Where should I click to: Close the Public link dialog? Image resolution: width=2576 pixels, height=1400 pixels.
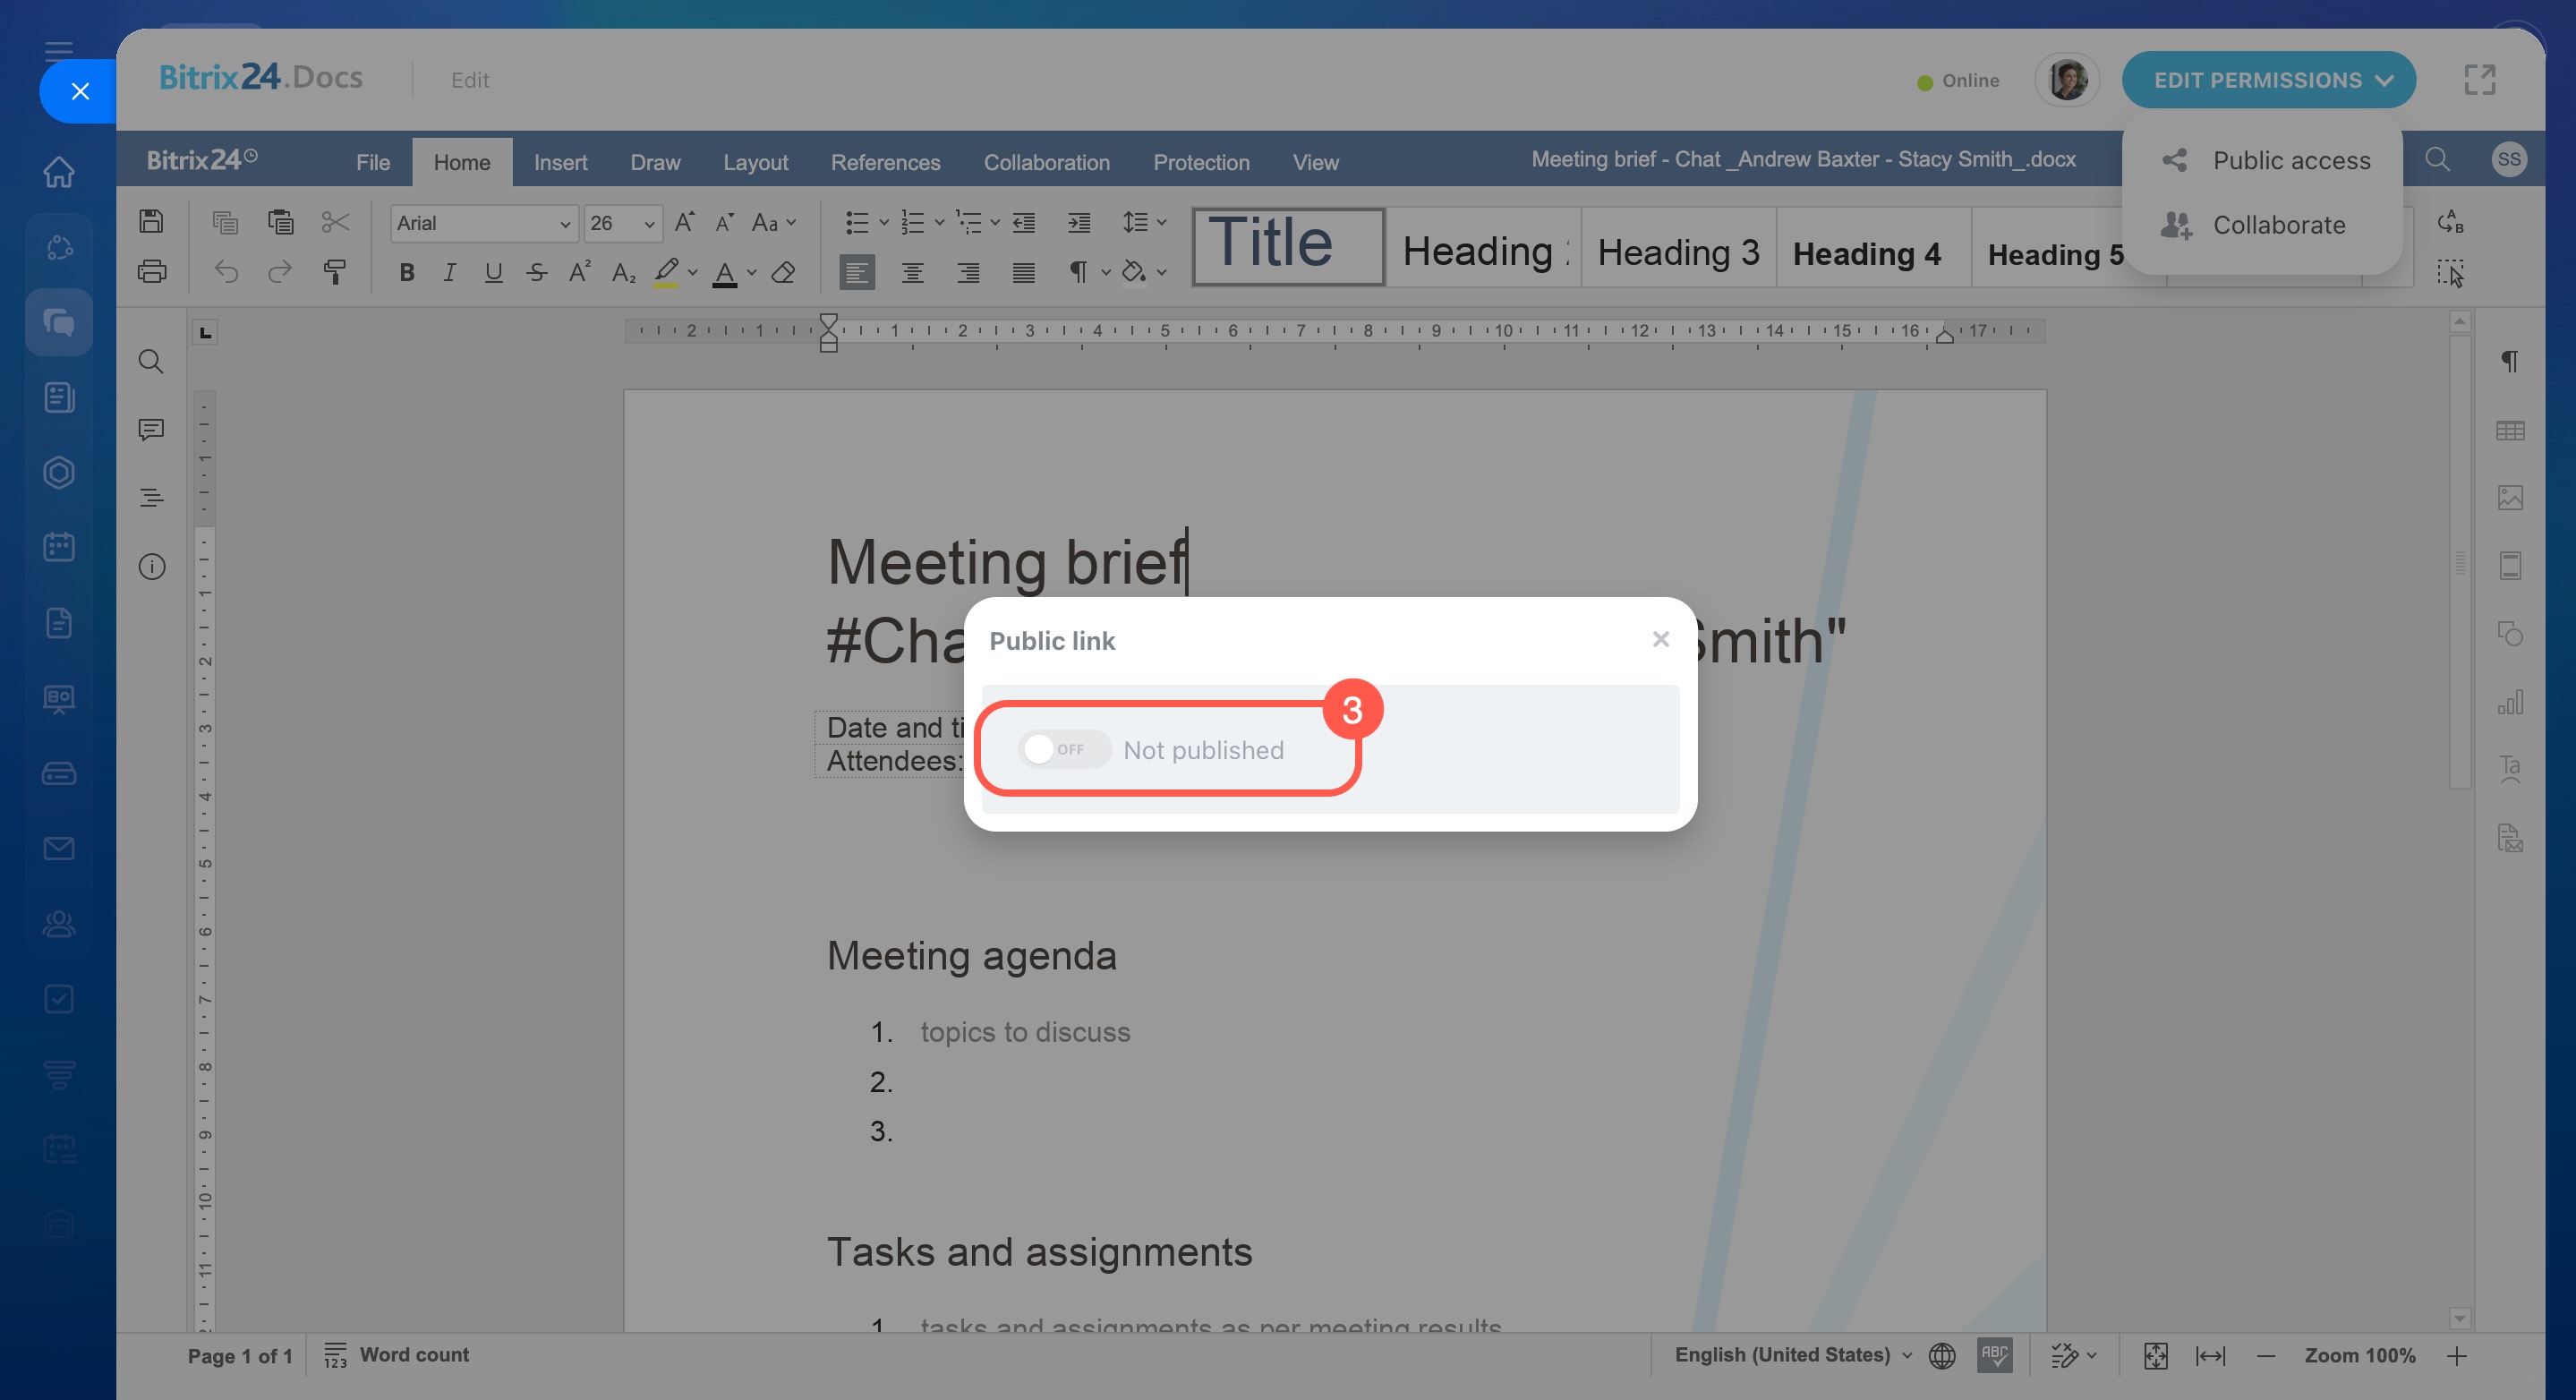[x=1661, y=639]
